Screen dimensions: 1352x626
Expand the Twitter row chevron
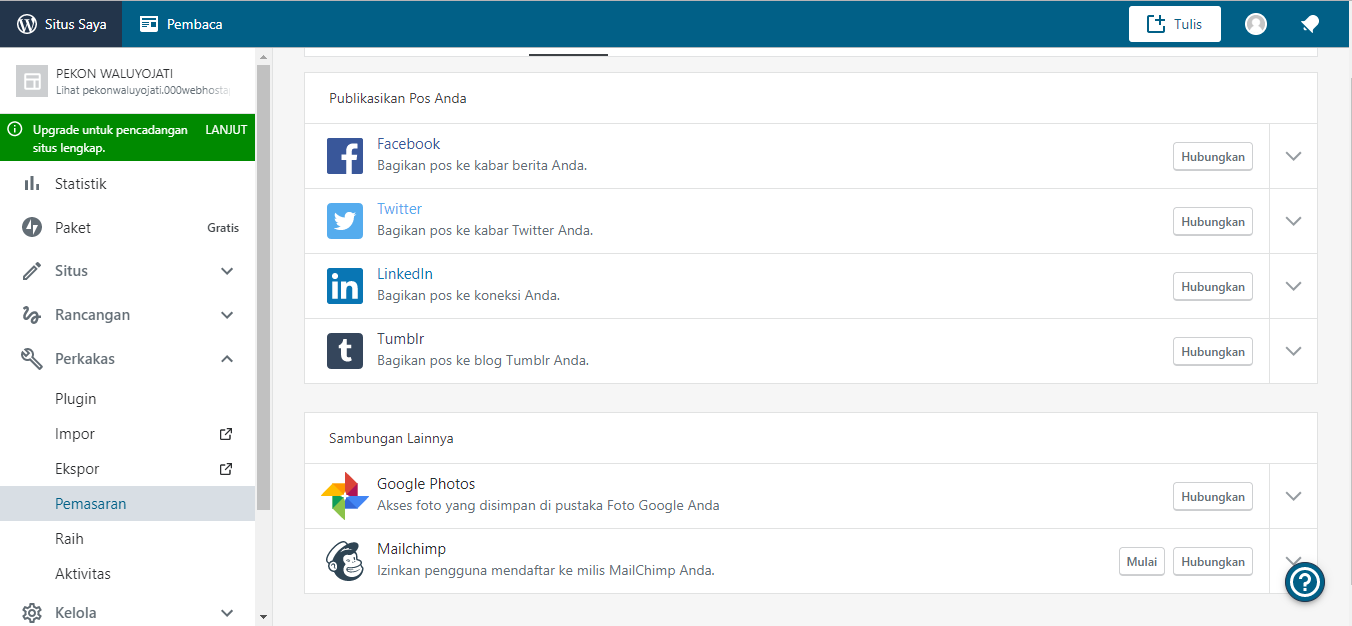(1293, 221)
